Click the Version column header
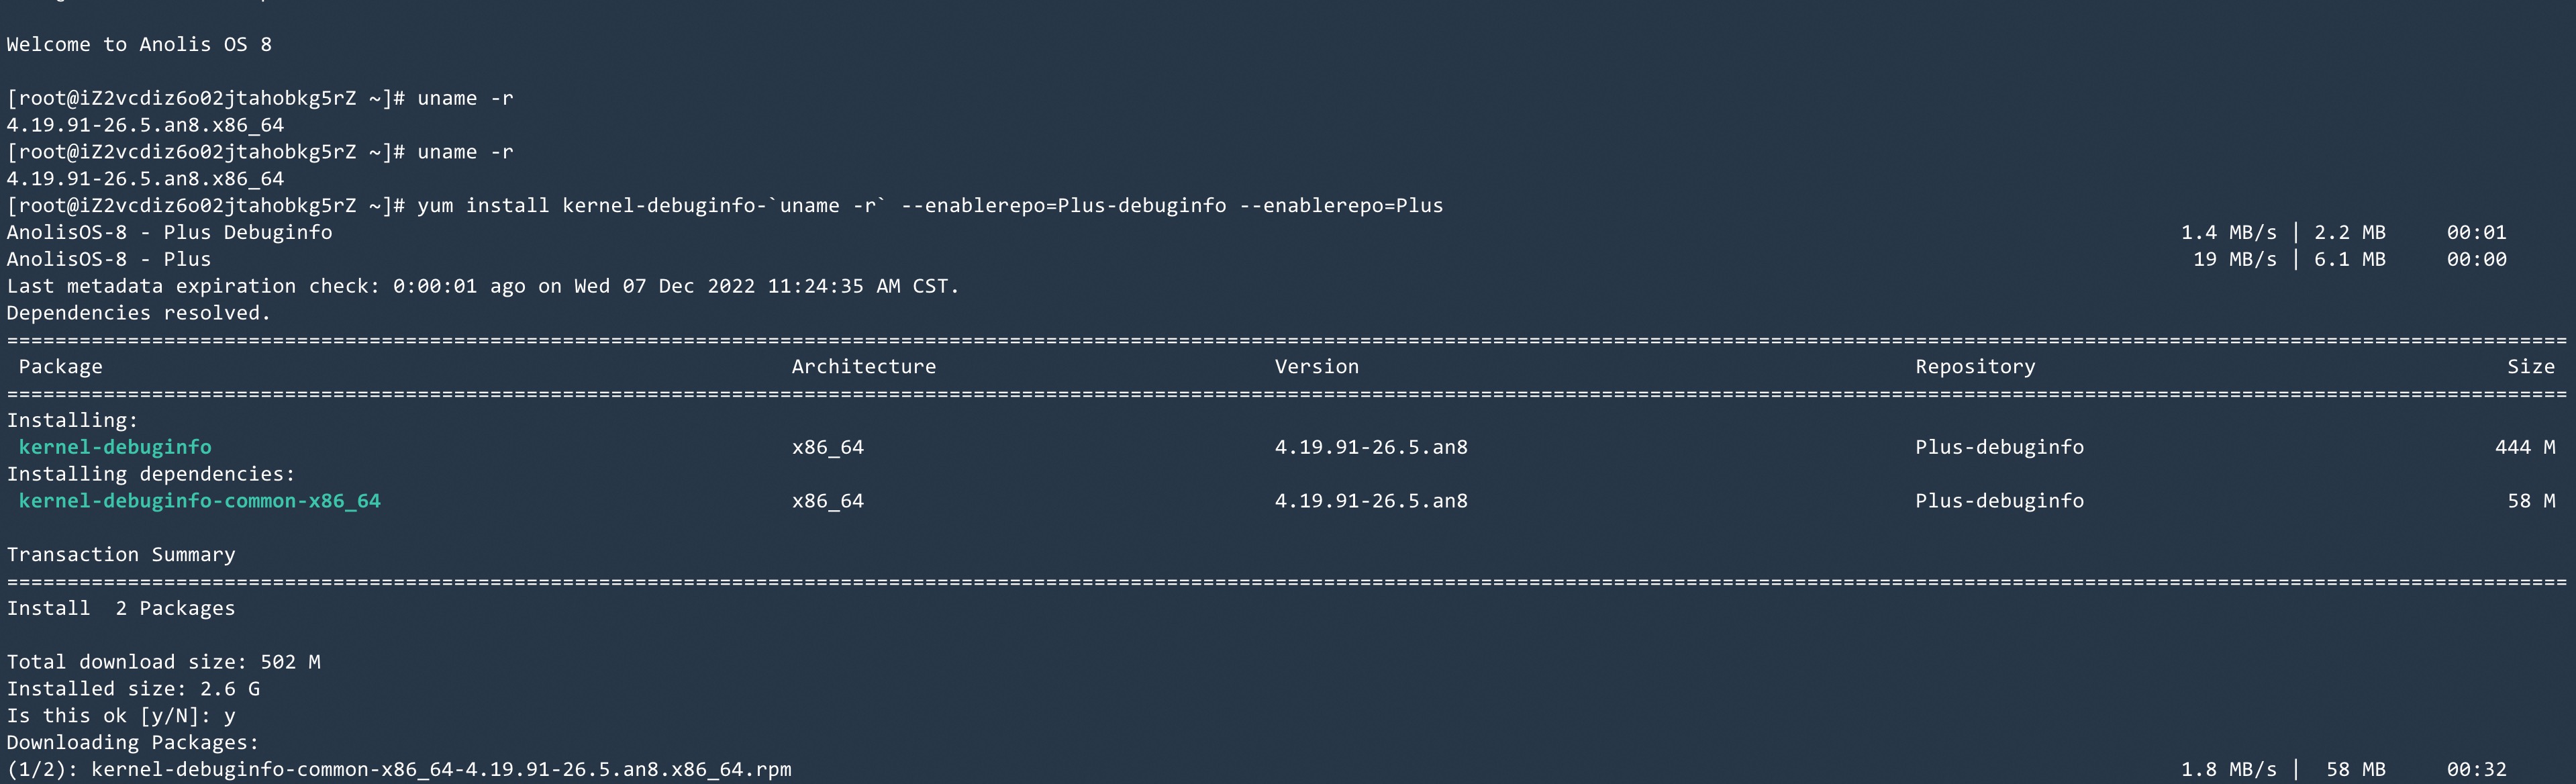This screenshot has width=2576, height=784. [1316, 367]
